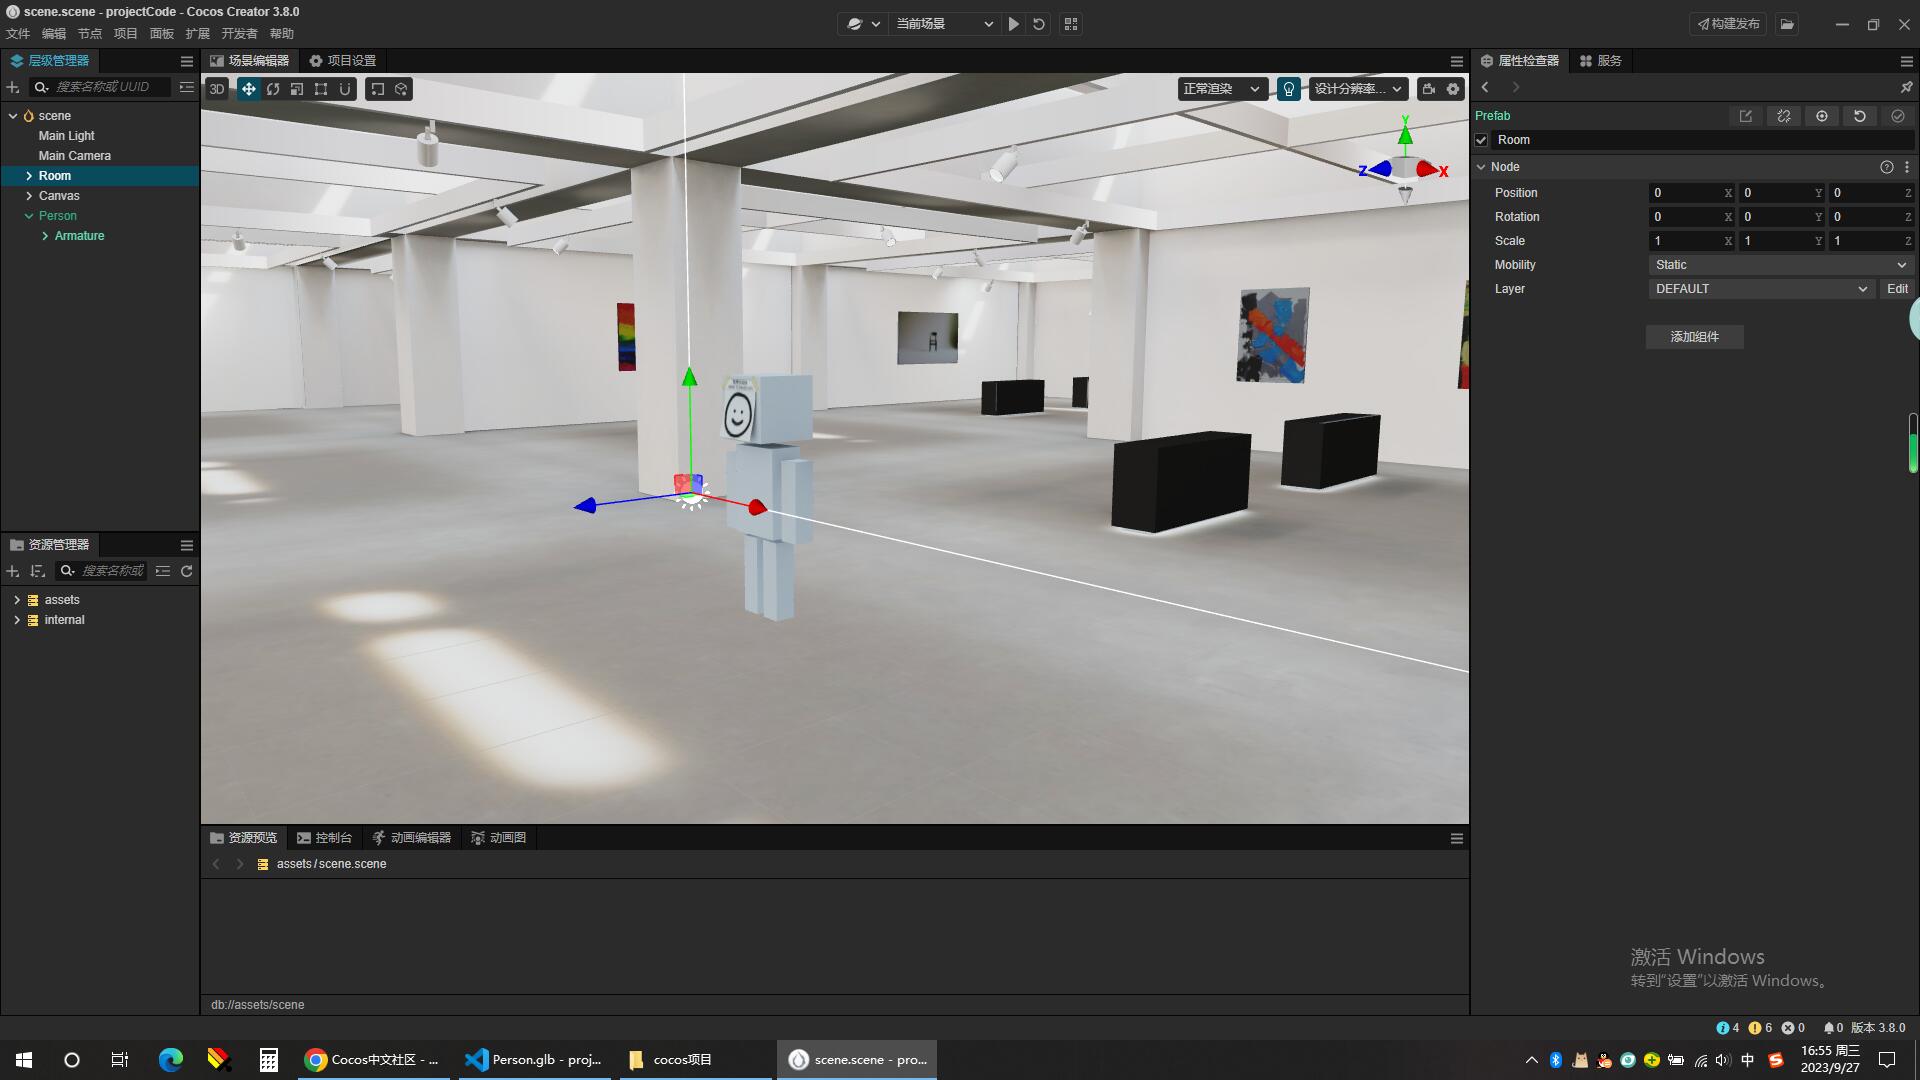Toggle the scene light bulb button
1920x1080 pixels.
click(1288, 89)
